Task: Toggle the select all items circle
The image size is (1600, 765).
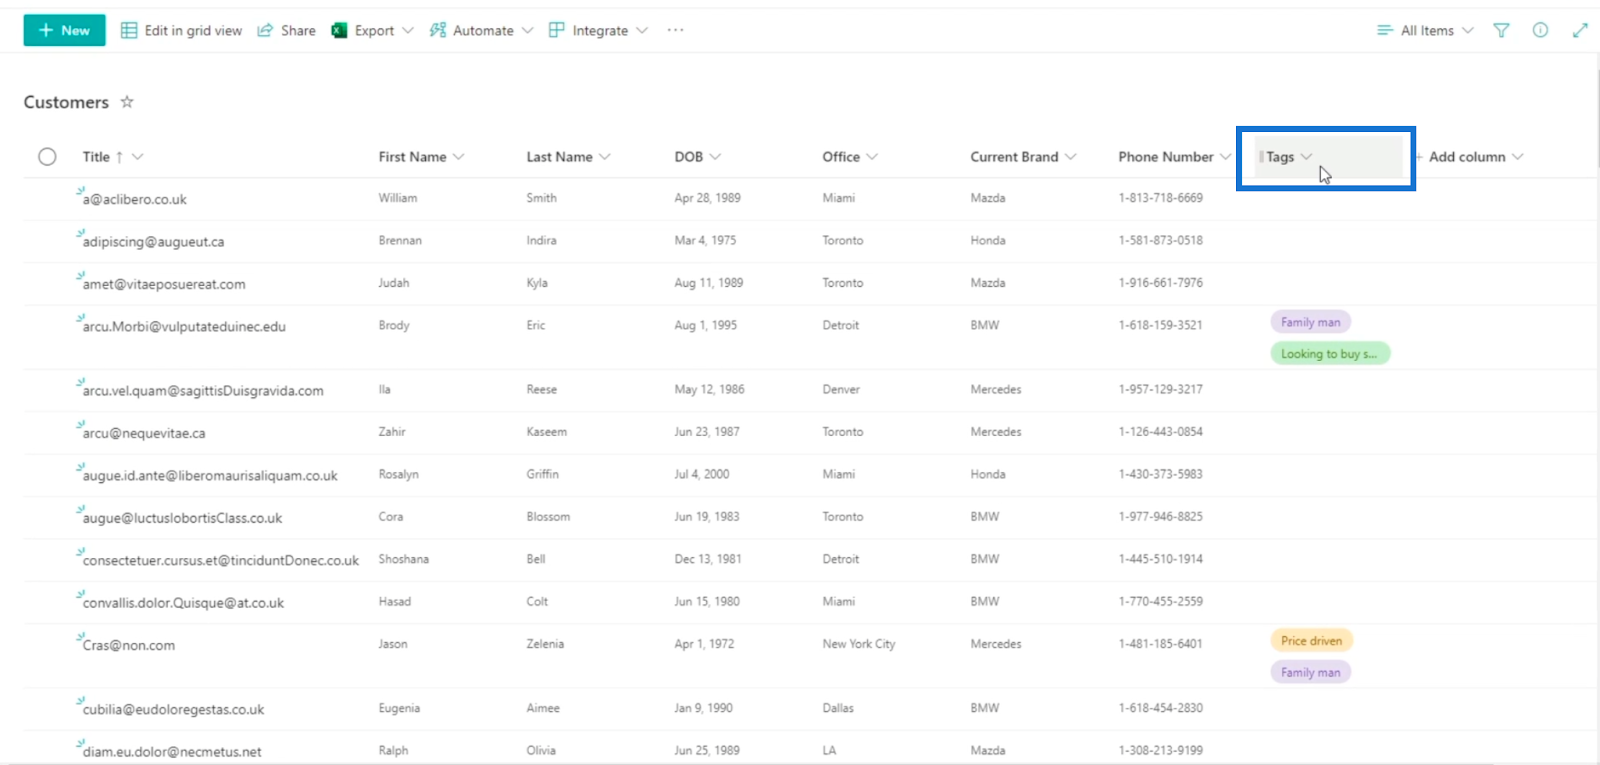Action: [47, 157]
